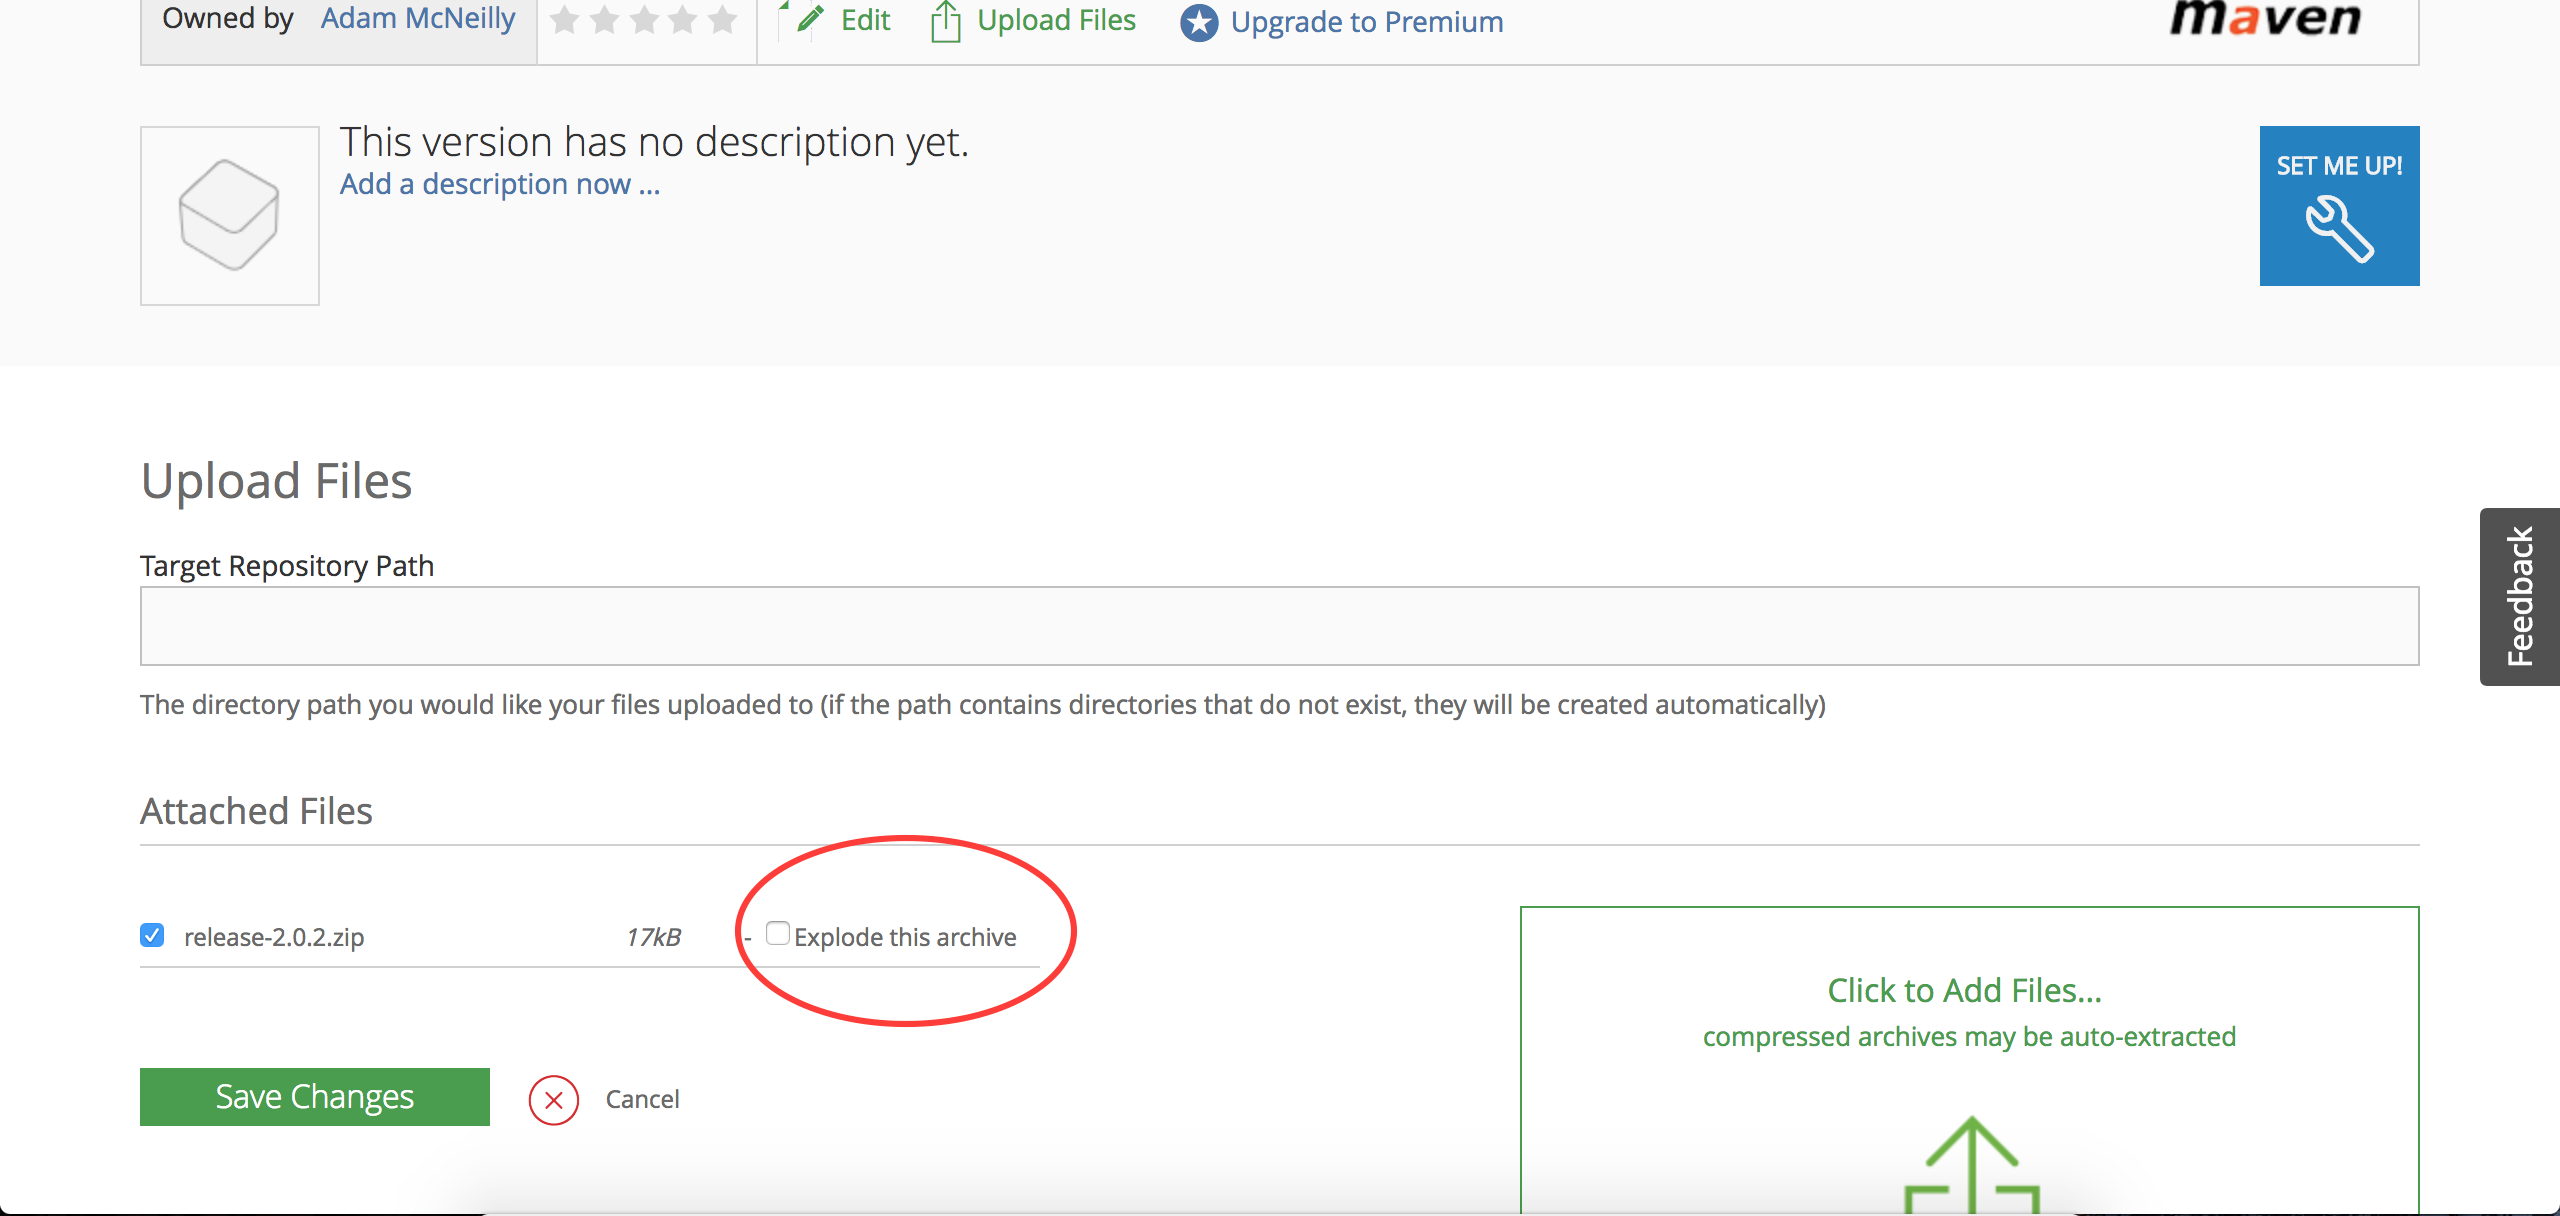
Task: Open Adam McNeilly owner profile link
Action: (x=418, y=18)
